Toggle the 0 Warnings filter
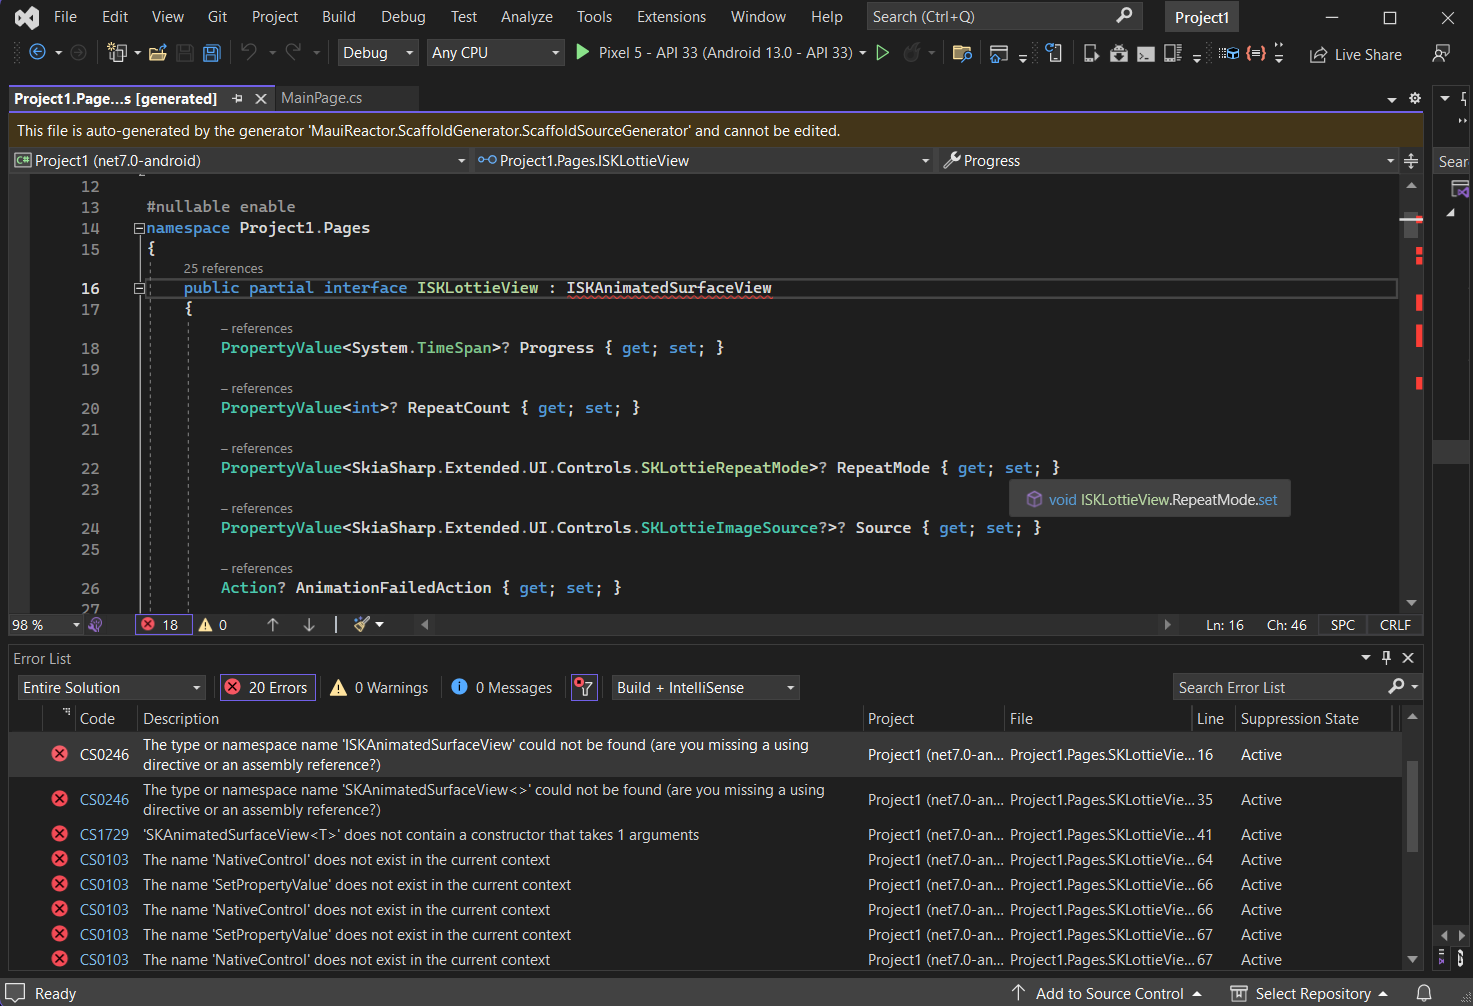This screenshot has height=1006, width=1473. (378, 687)
